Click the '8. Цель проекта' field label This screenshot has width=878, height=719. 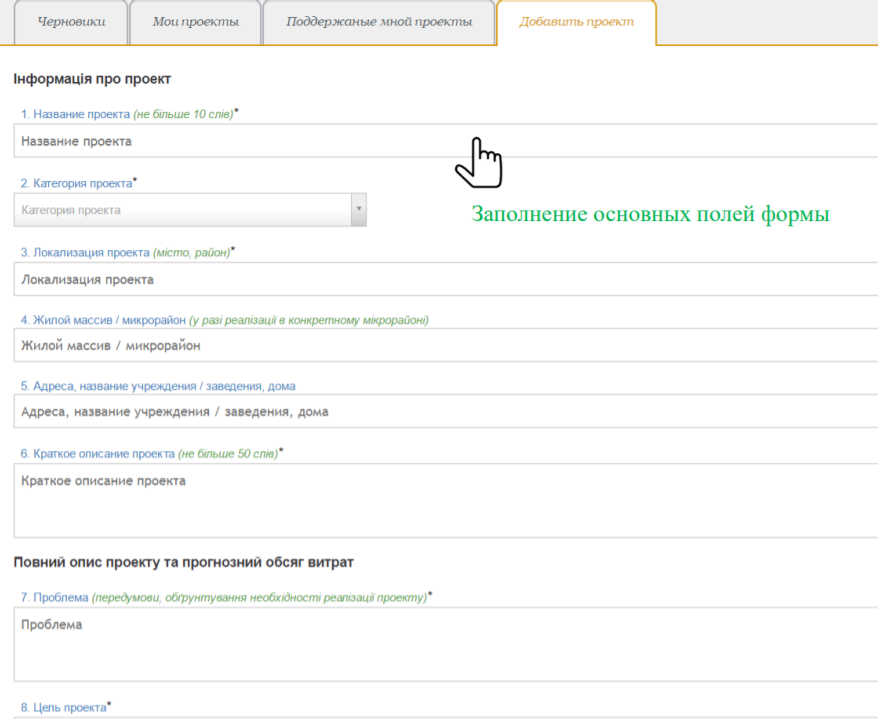[x=63, y=708]
